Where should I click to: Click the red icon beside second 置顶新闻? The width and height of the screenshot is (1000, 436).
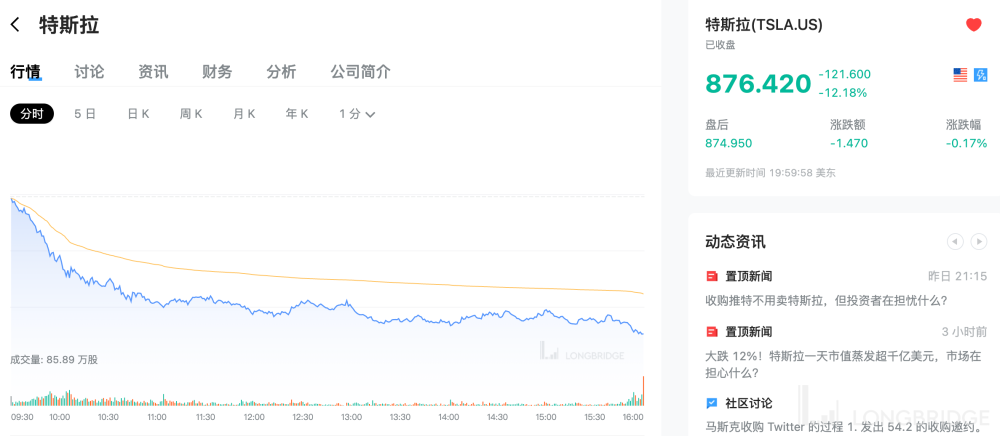coord(712,332)
